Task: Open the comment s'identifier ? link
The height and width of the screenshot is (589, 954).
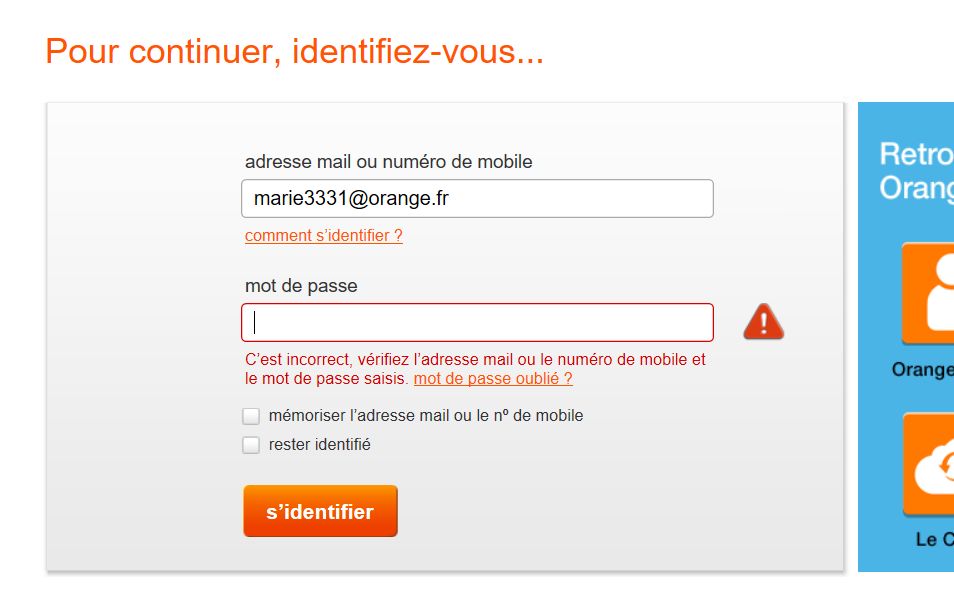Action: [324, 236]
